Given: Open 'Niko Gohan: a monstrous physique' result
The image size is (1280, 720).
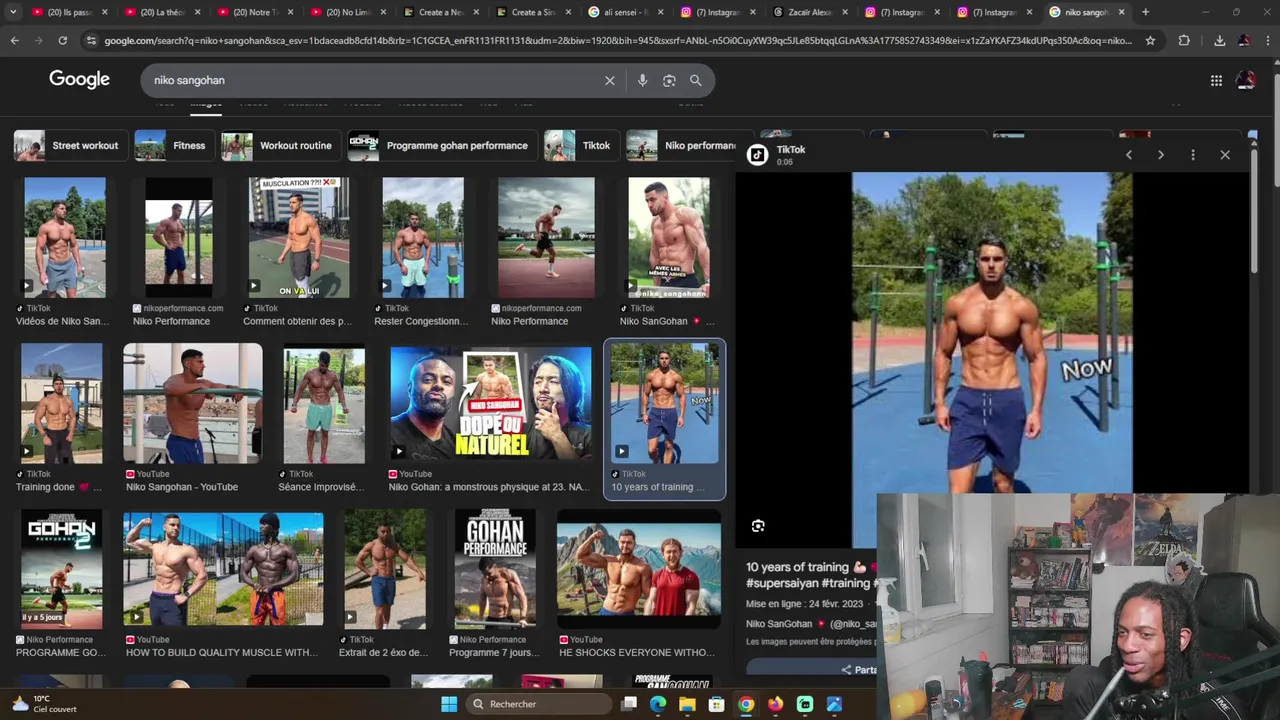Looking at the screenshot, I should pos(490,404).
